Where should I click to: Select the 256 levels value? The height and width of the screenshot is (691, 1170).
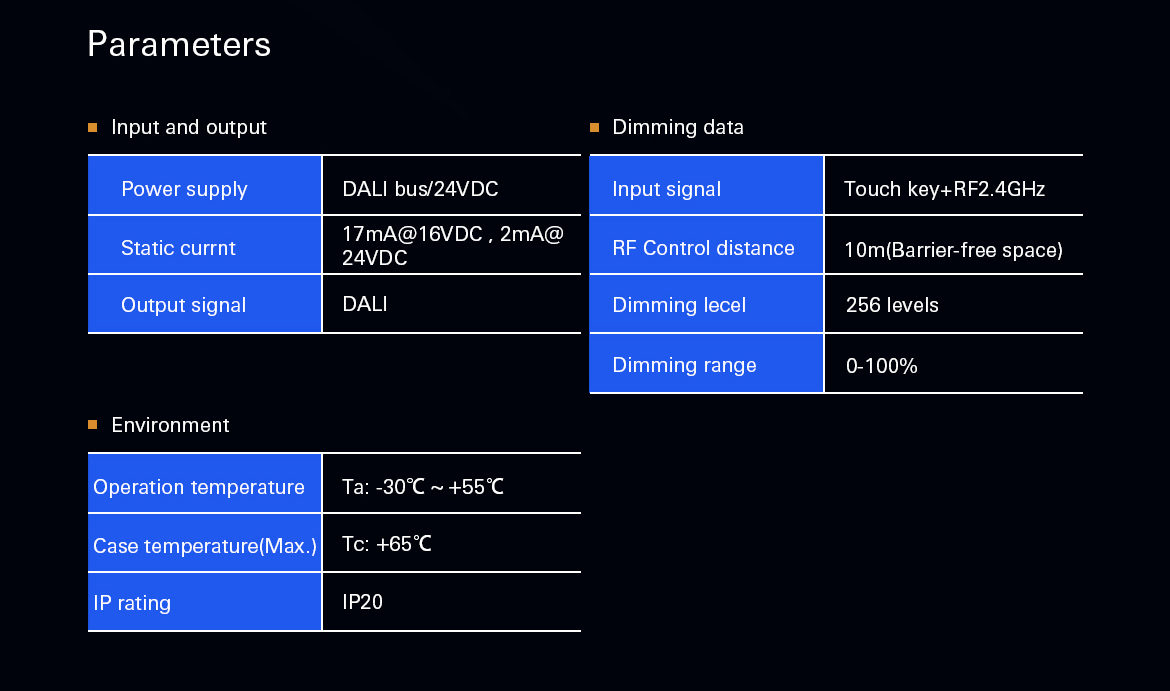892,305
